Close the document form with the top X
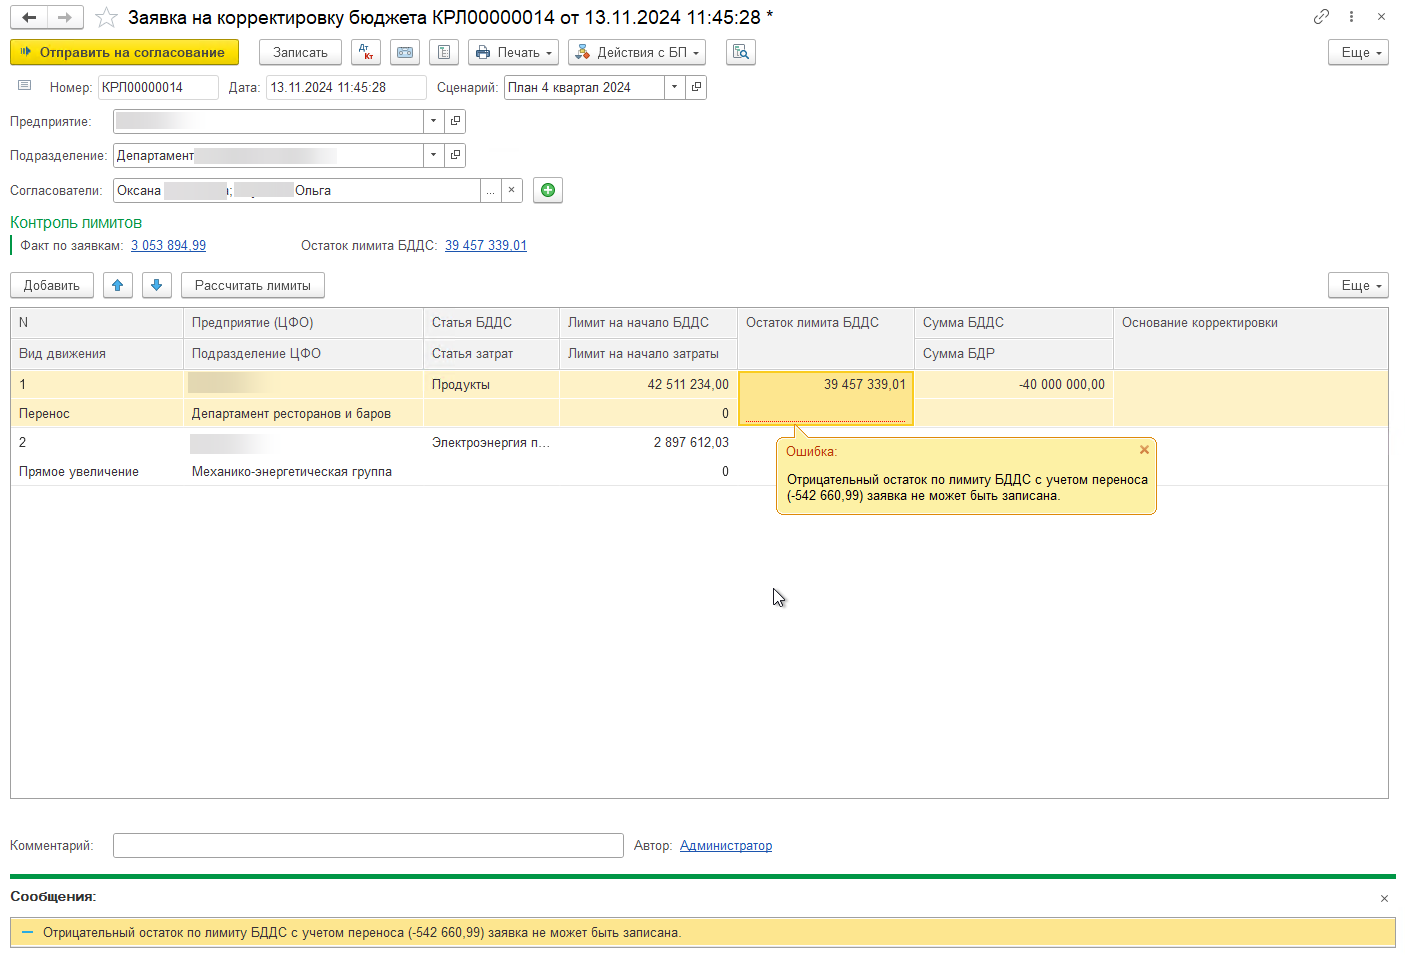This screenshot has height=955, width=1405. click(1381, 17)
